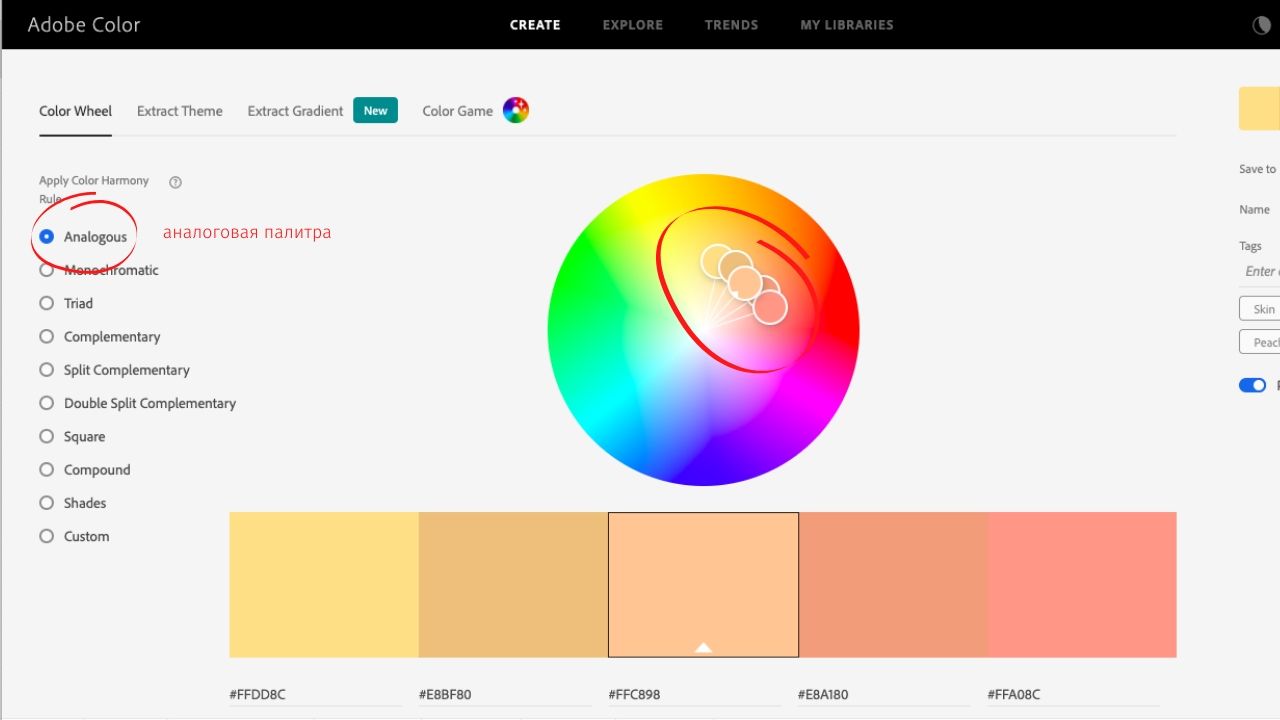Toggle the blue switch in right panel
Image resolution: width=1280 pixels, height=720 pixels.
[1252, 385]
